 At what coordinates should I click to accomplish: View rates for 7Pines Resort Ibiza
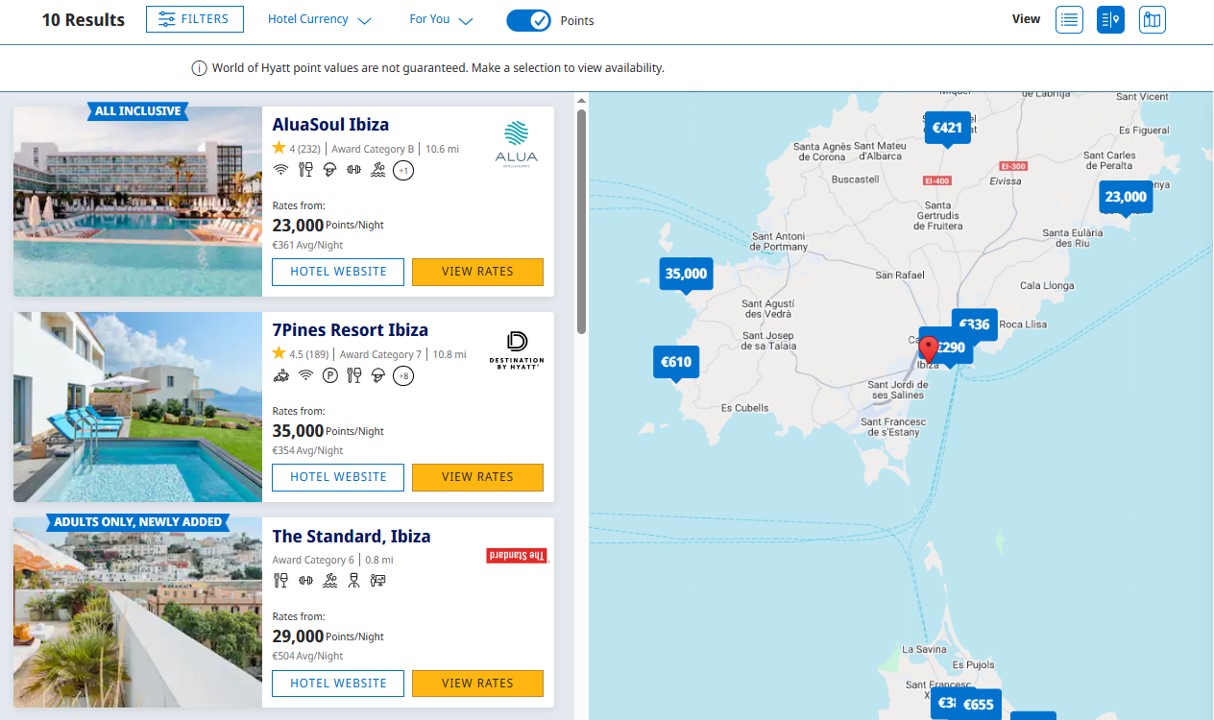(x=478, y=477)
